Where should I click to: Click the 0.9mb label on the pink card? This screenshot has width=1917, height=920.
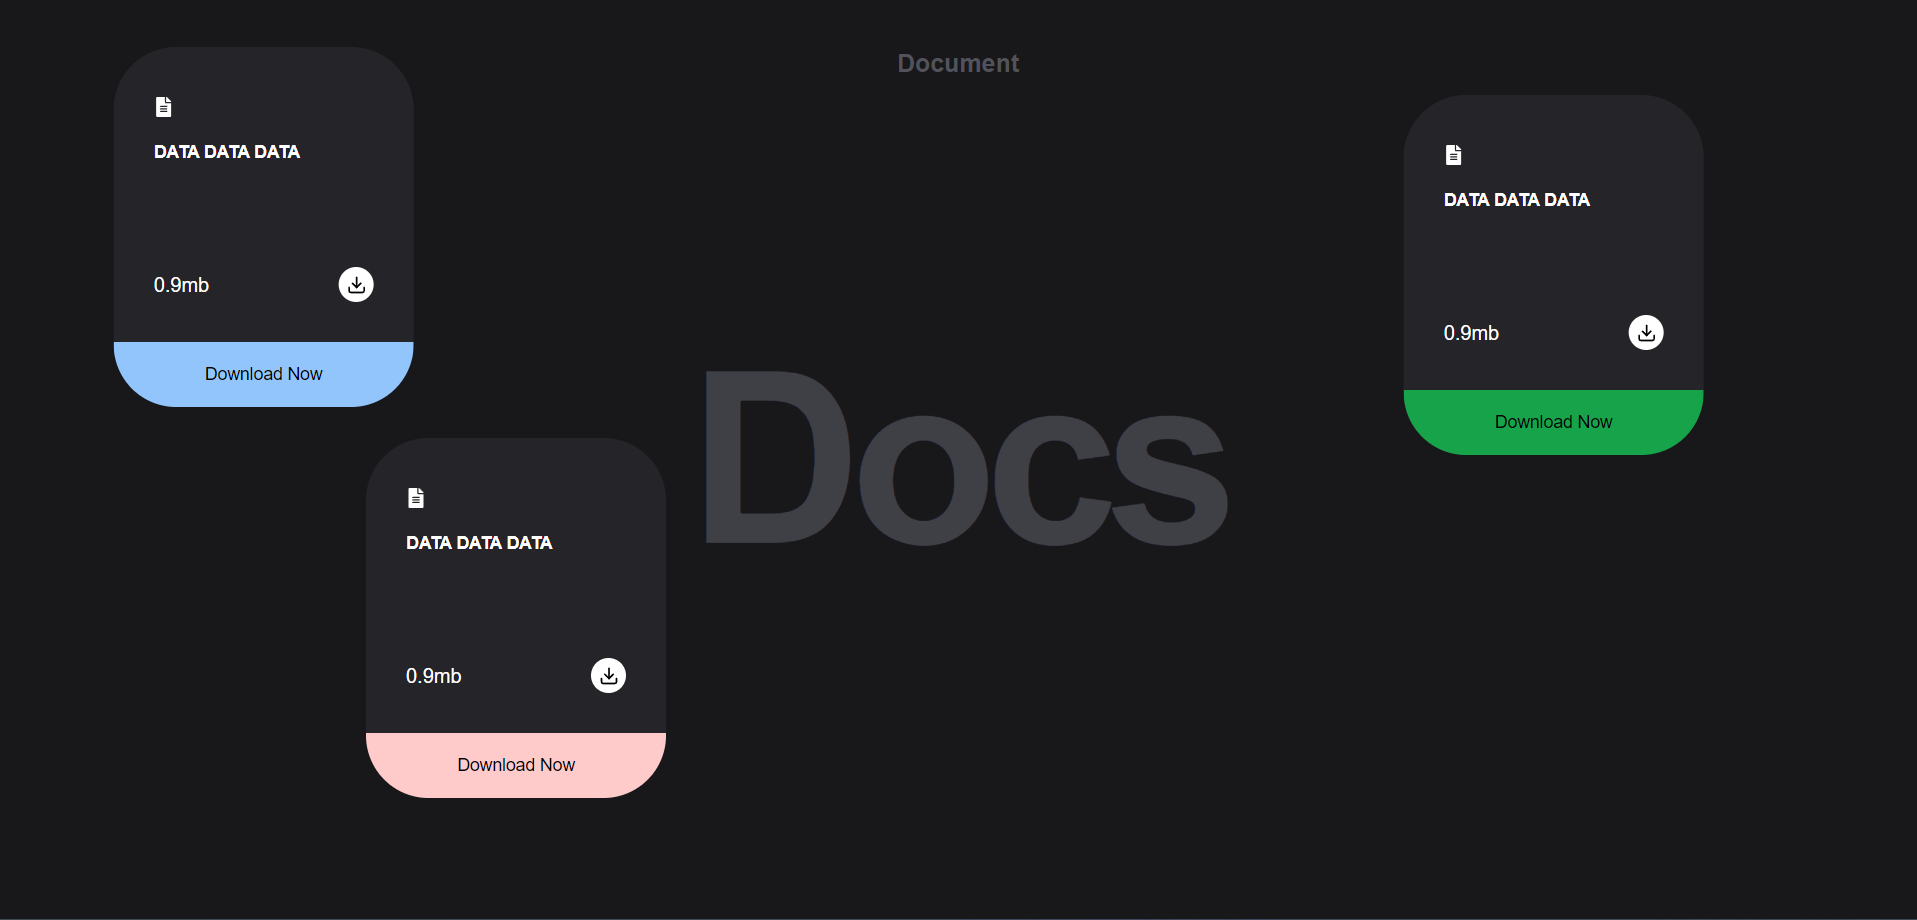[x=433, y=675]
